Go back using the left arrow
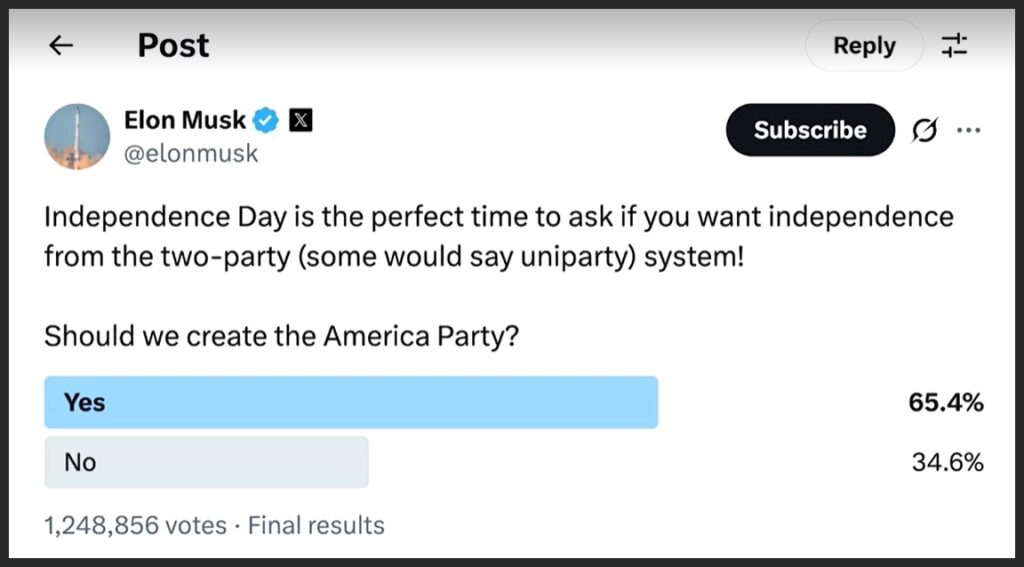Viewport: 1024px width, 567px height. click(x=61, y=45)
